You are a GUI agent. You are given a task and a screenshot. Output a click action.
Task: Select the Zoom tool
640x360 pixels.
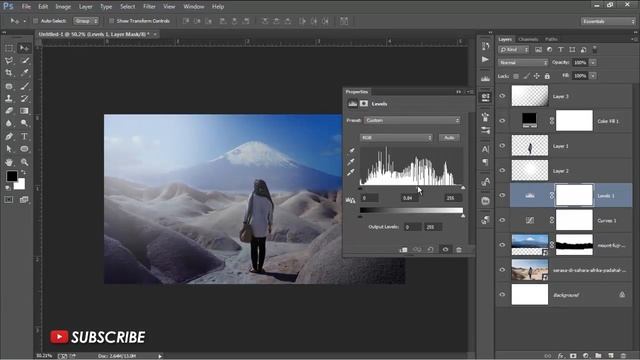tap(24, 162)
